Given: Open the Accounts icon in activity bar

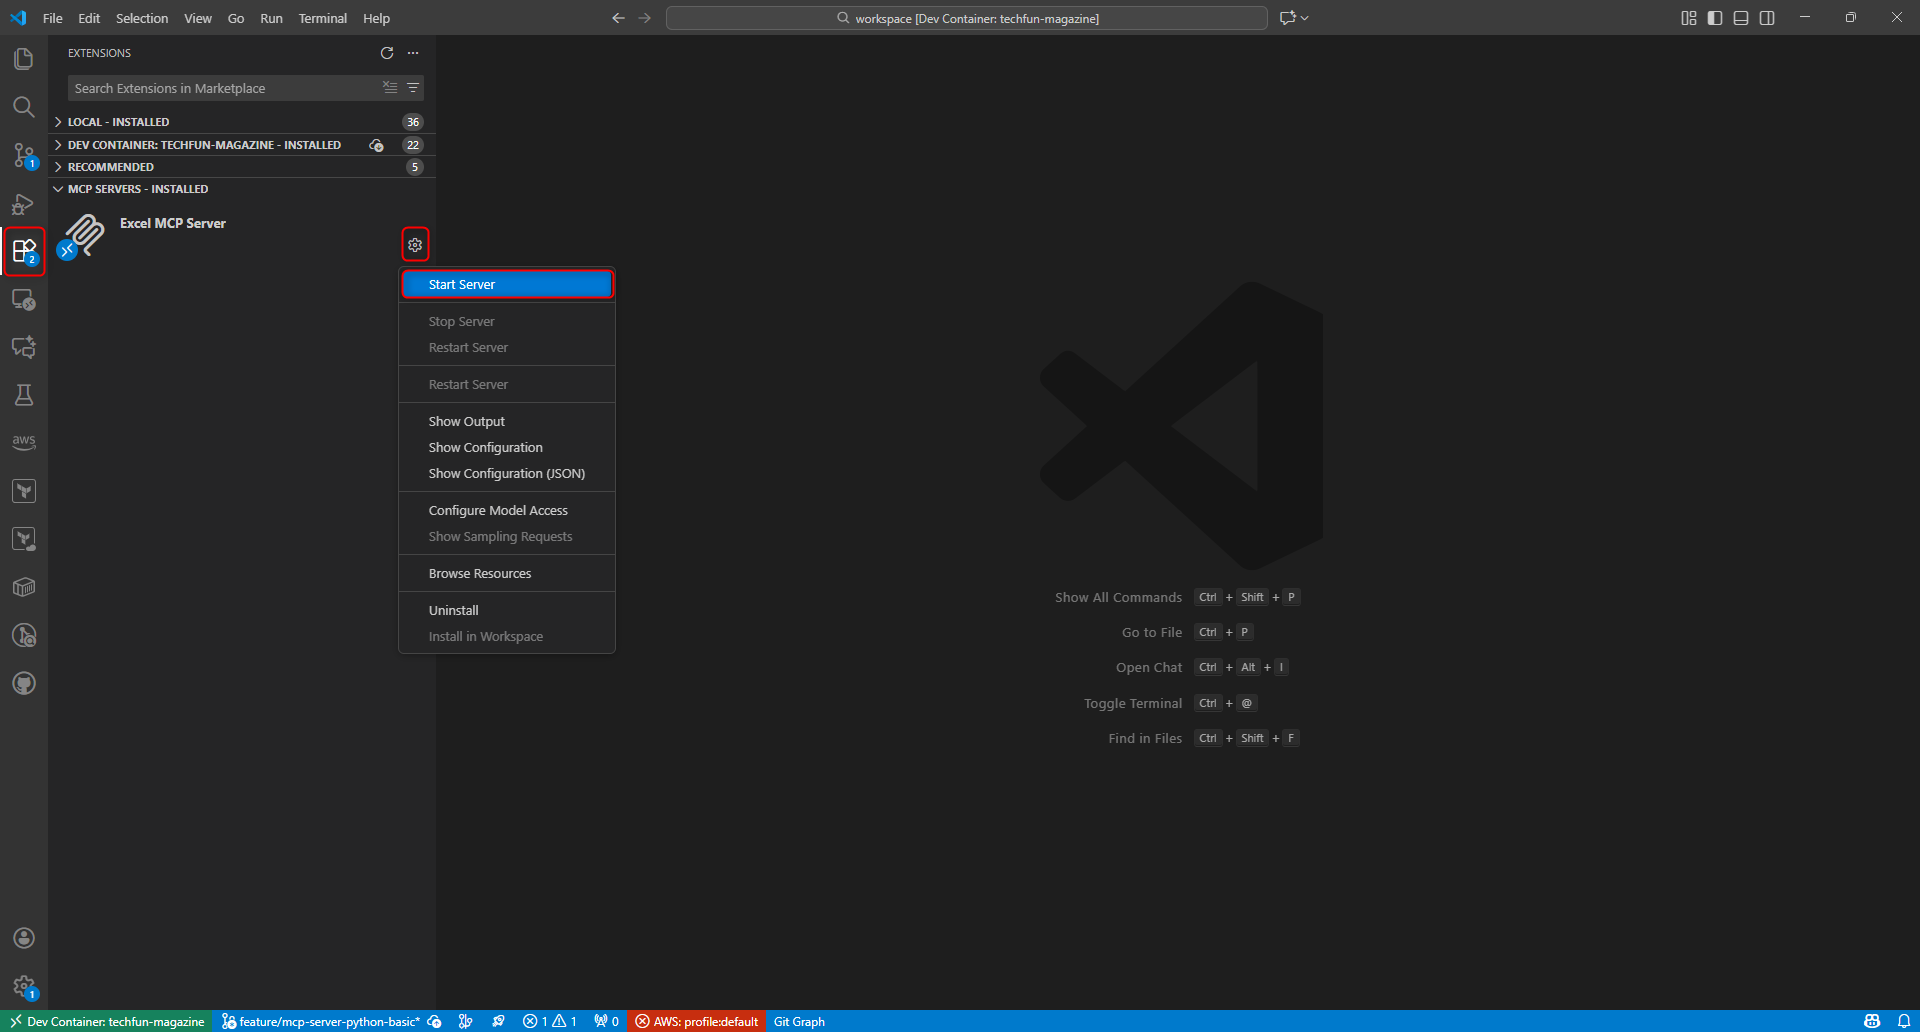Looking at the screenshot, I should click(x=24, y=938).
